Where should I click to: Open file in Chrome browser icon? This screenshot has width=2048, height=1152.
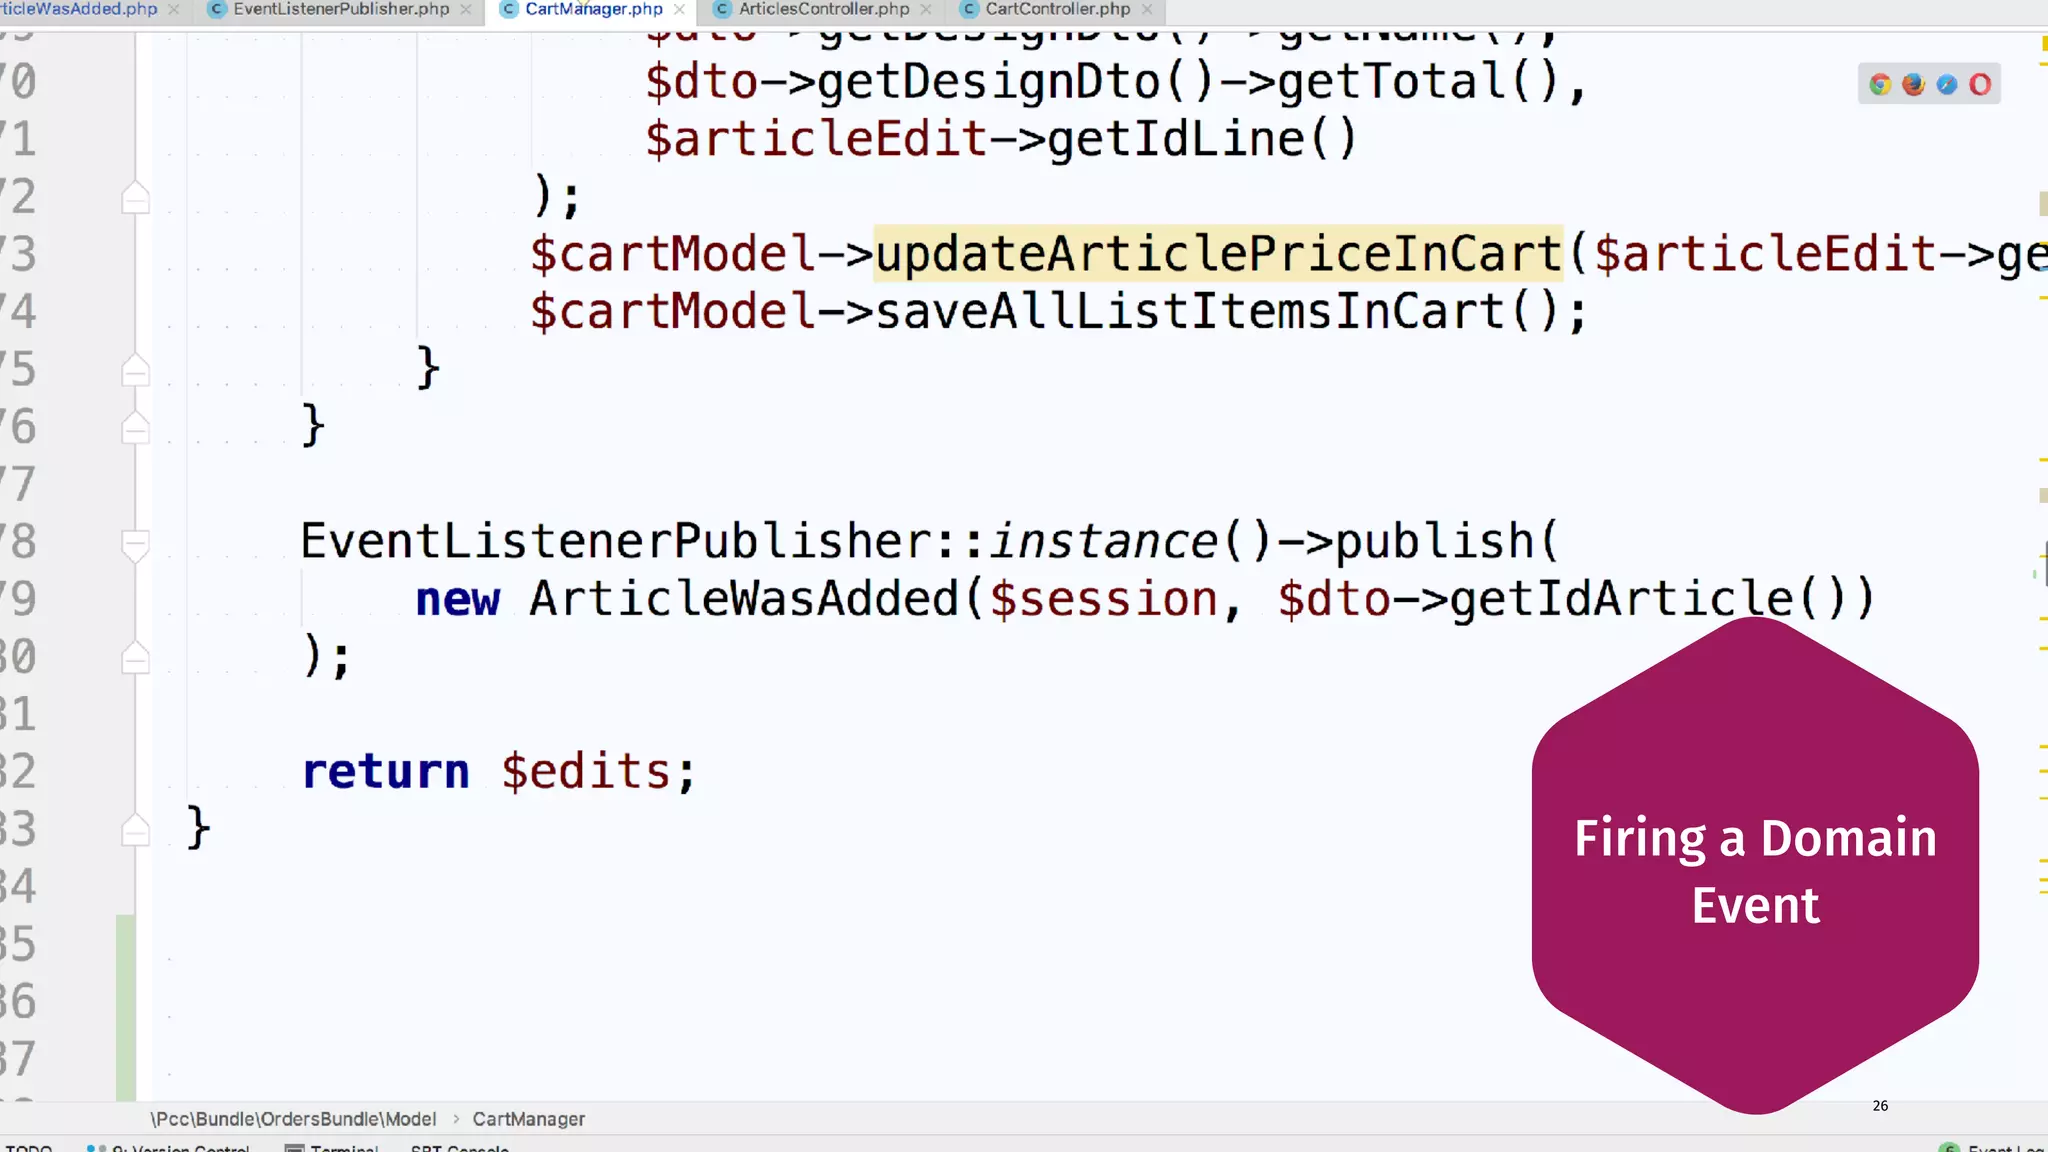(x=1880, y=85)
